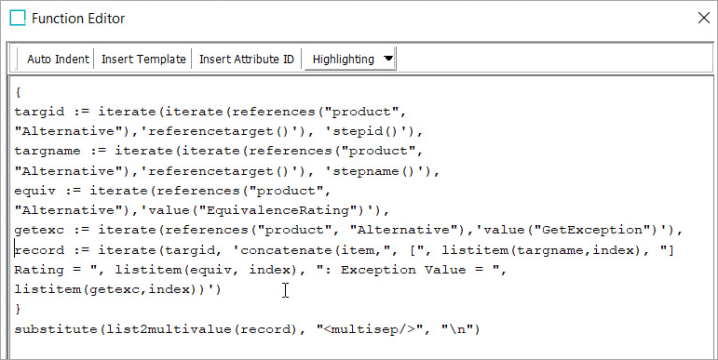
Task: Click the Insert Attribute ID button
Action: pyautogui.click(x=246, y=59)
